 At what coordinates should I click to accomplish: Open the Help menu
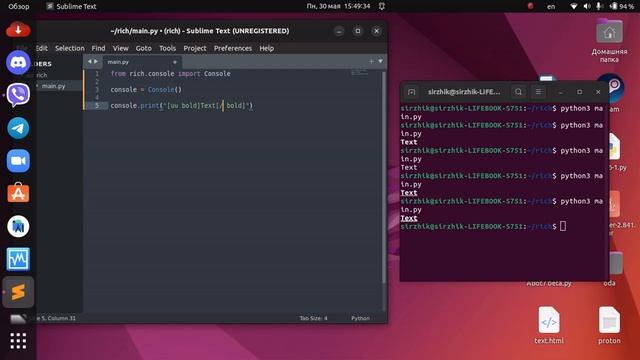tap(267, 48)
